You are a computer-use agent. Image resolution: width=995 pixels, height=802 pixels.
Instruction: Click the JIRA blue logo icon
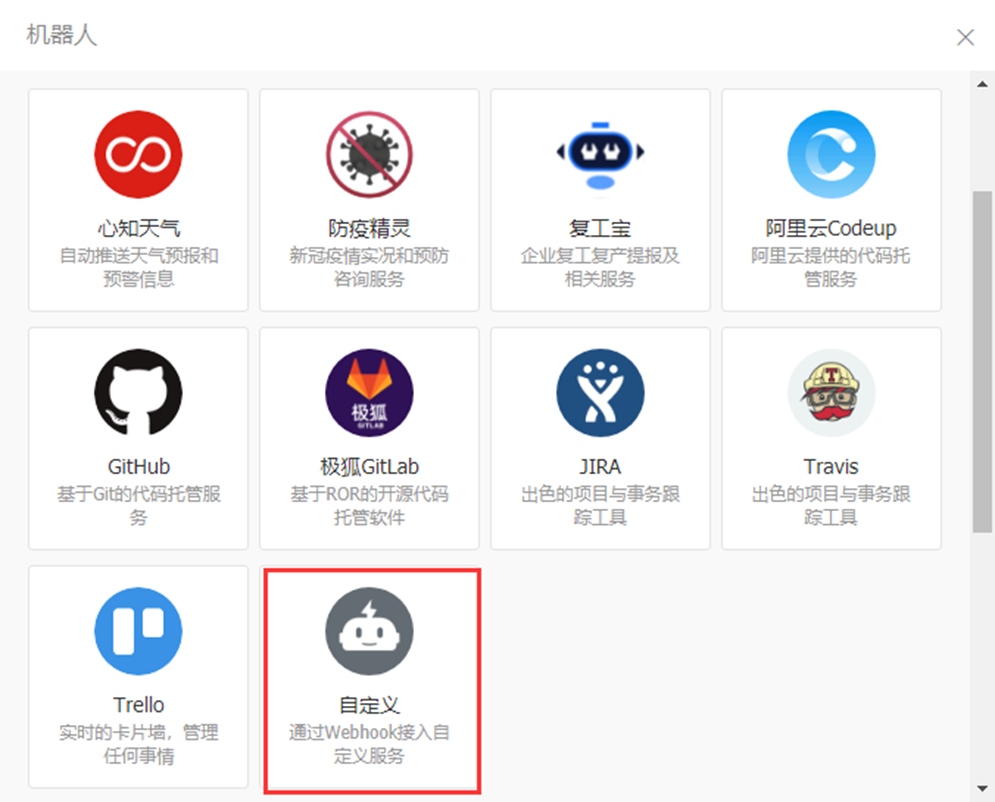tap(600, 392)
